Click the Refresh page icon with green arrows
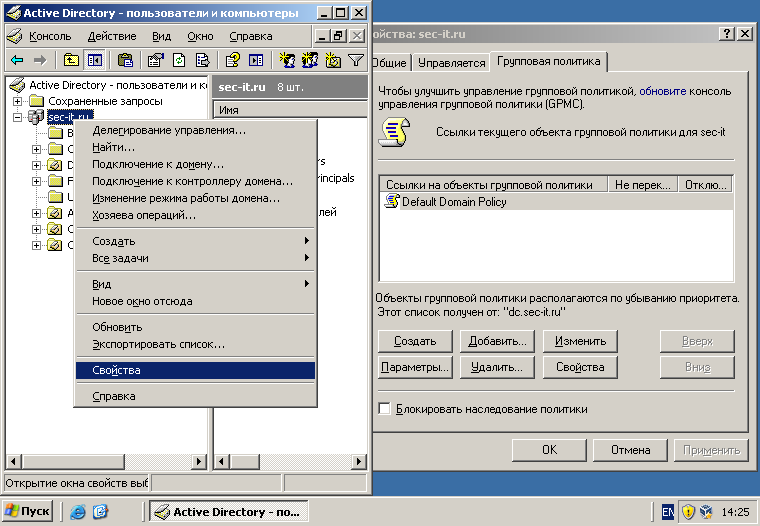760x526 pixels. click(x=179, y=60)
